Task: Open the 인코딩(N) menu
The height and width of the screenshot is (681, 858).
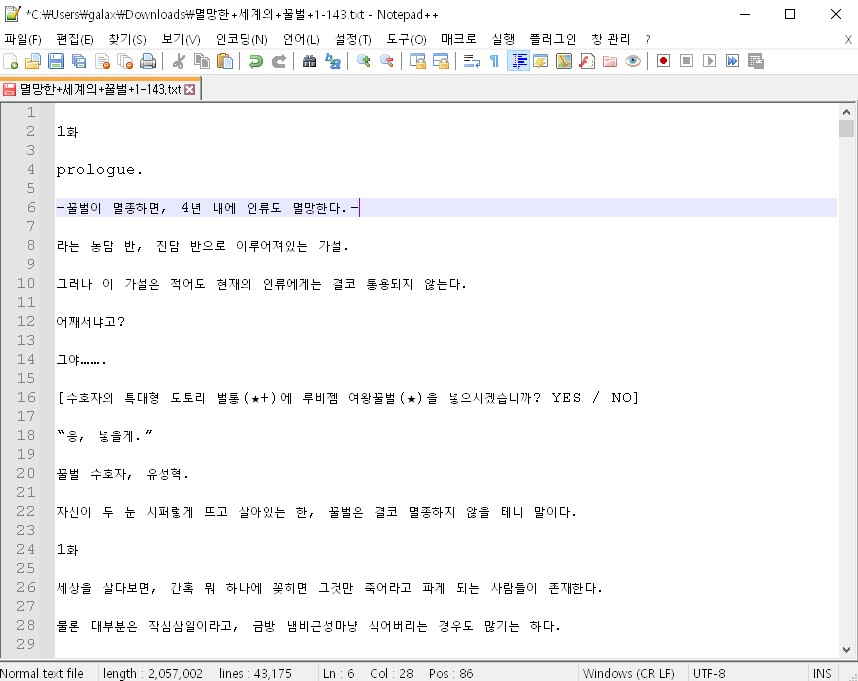Action: tap(242, 39)
